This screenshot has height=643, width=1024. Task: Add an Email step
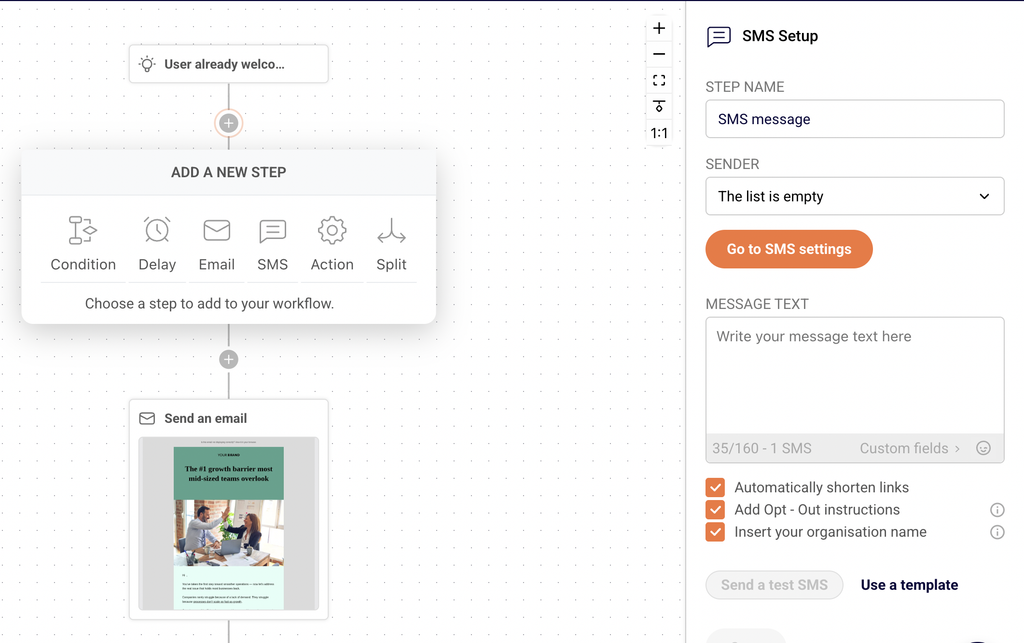pyautogui.click(x=216, y=244)
